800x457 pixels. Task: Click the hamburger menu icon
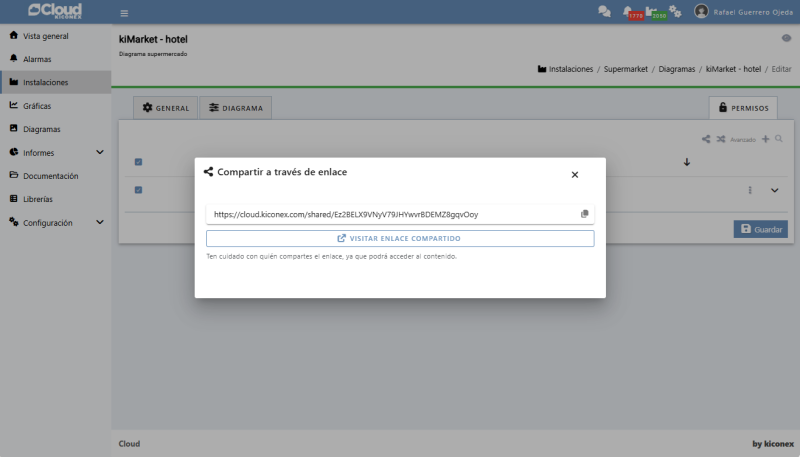point(124,13)
